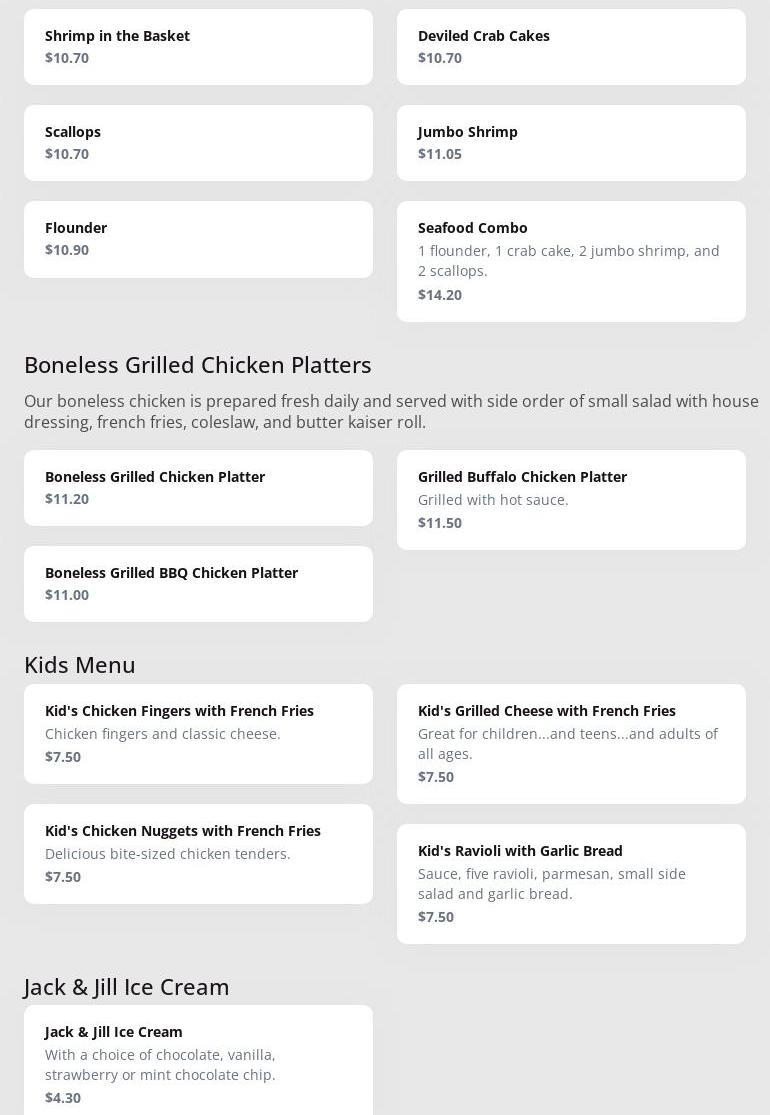Open the Jack & Jill Ice Cream item card
This screenshot has width=770, height=1115.
(x=198, y=1060)
